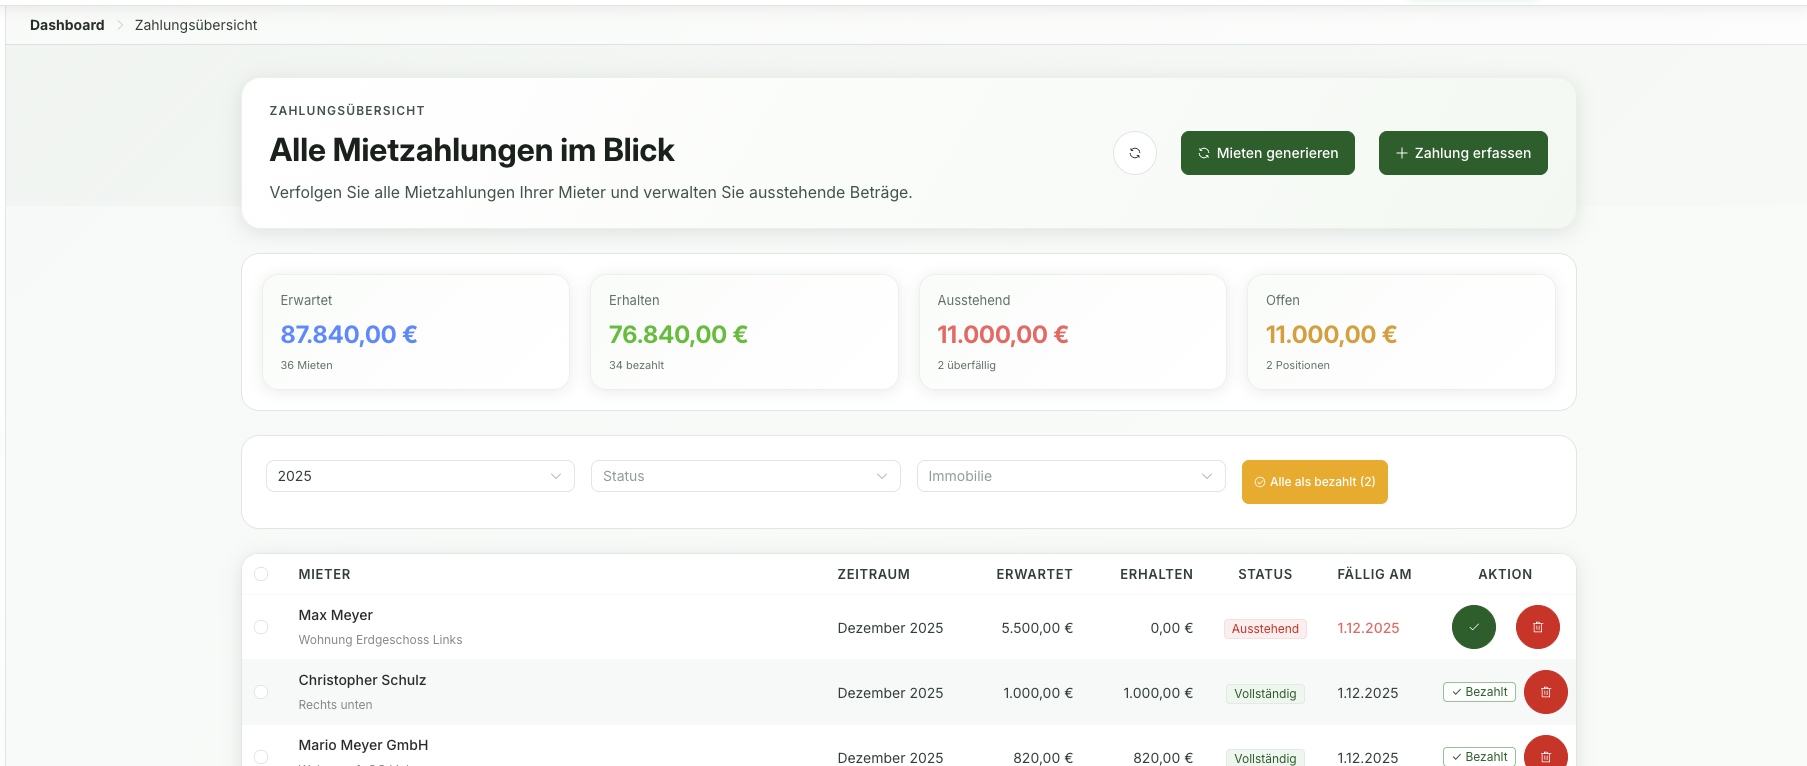Mark Max Meyer payment as paid
Image resolution: width=1807 pixels, height=766 pixels.
coord(1473,628)
